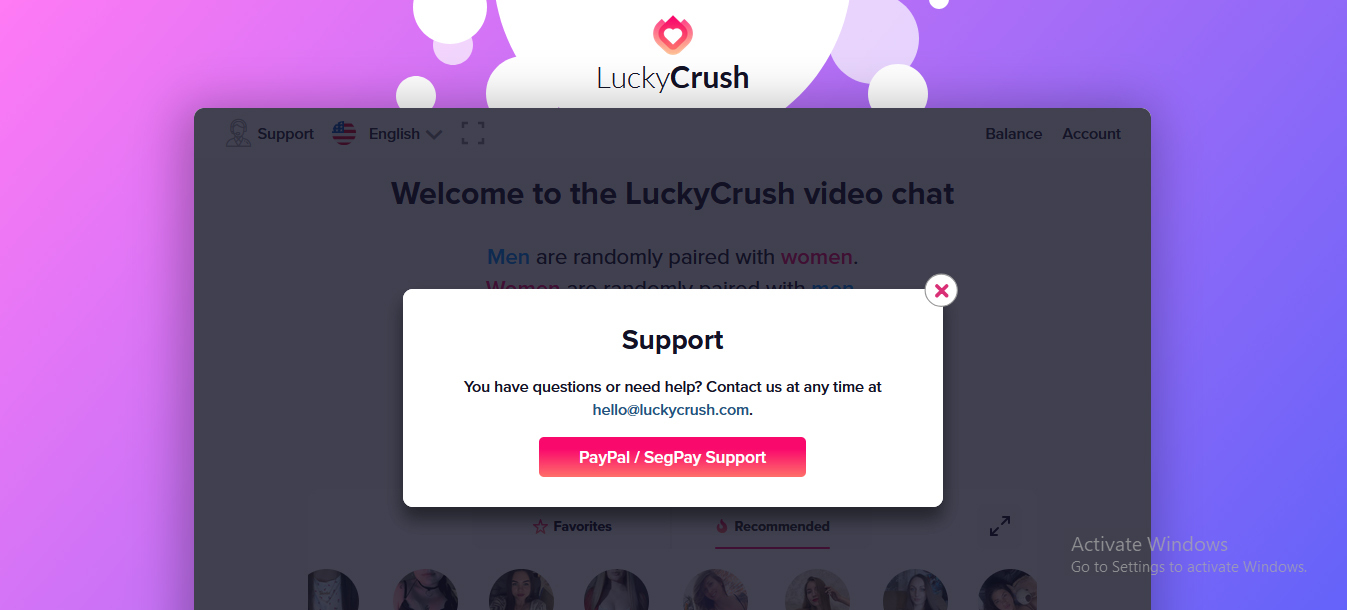Click the US flag language icon

[344, 133]
